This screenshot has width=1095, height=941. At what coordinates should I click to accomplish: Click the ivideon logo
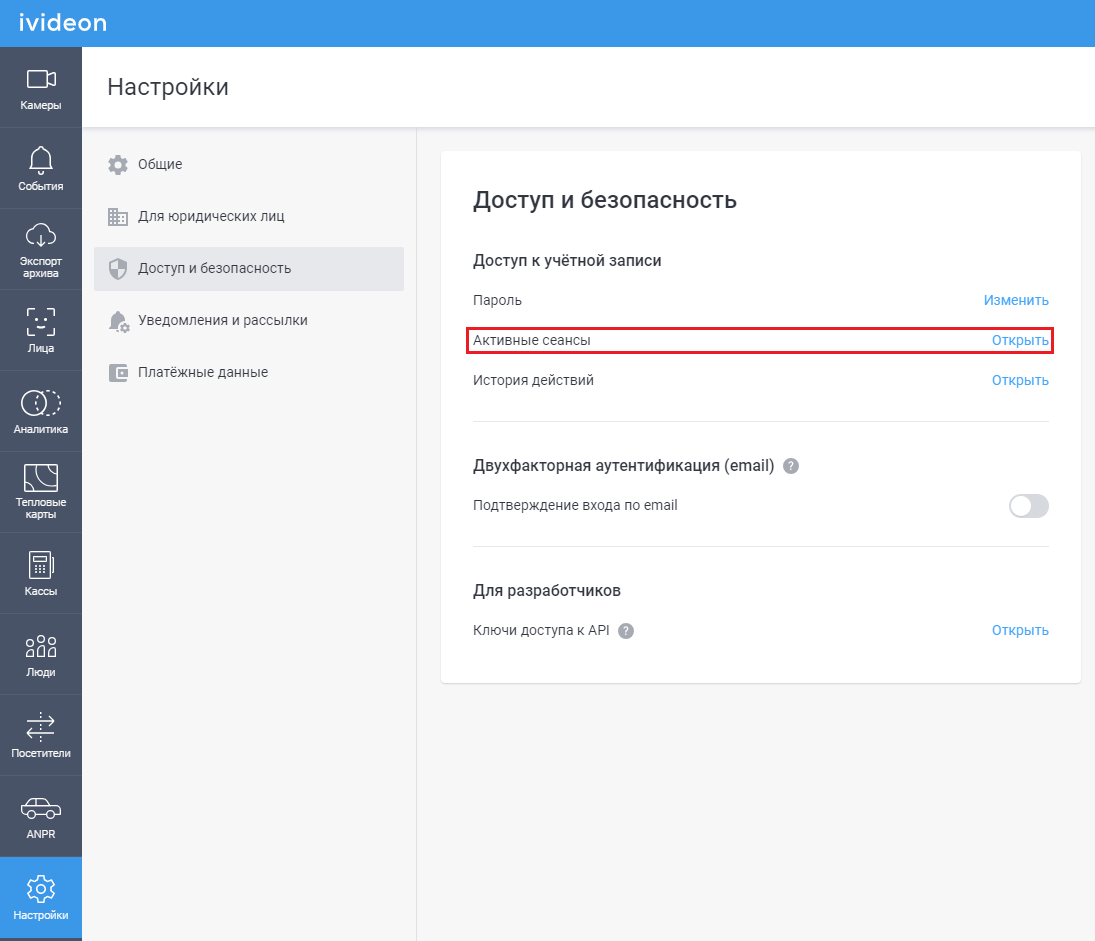click(63, 22)
